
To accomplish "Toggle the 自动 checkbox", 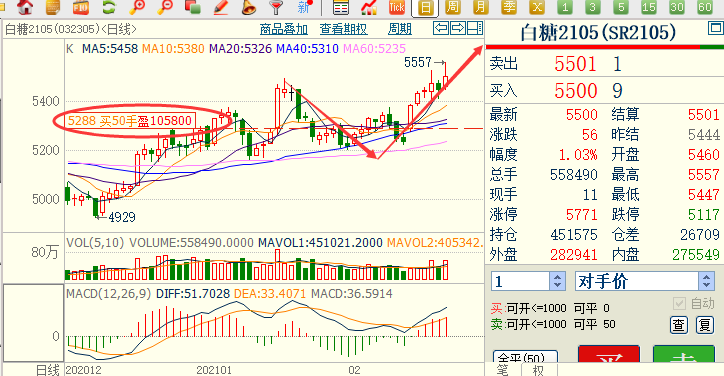I will click(679, 303).
